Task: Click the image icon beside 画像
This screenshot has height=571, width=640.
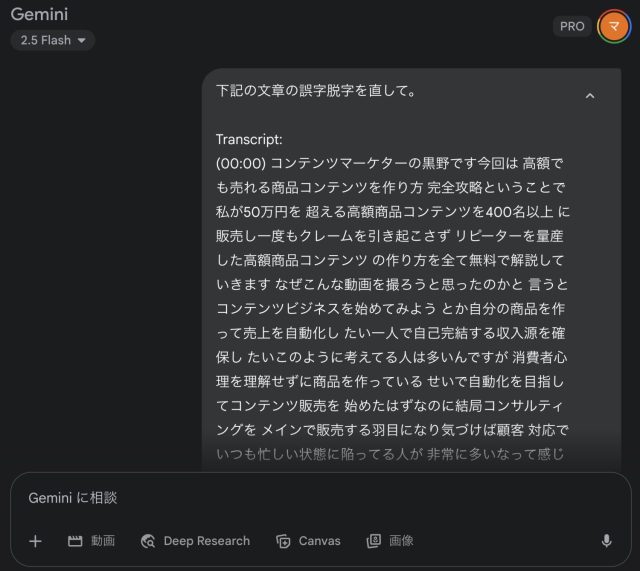Action: [x=374, y=541]
